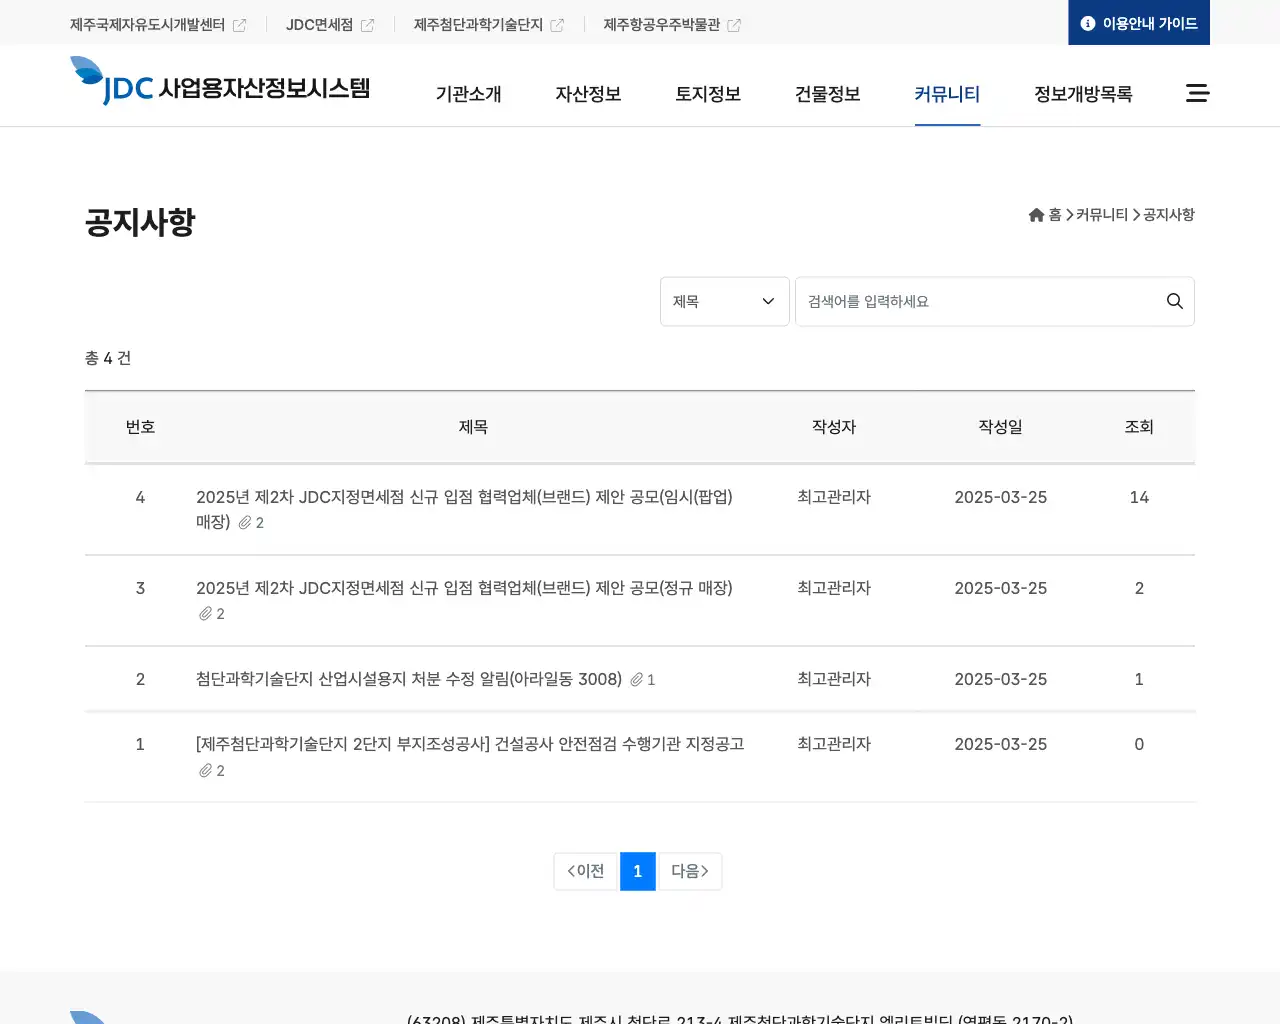Open the hamburger menu icon

pos(1197,93)
